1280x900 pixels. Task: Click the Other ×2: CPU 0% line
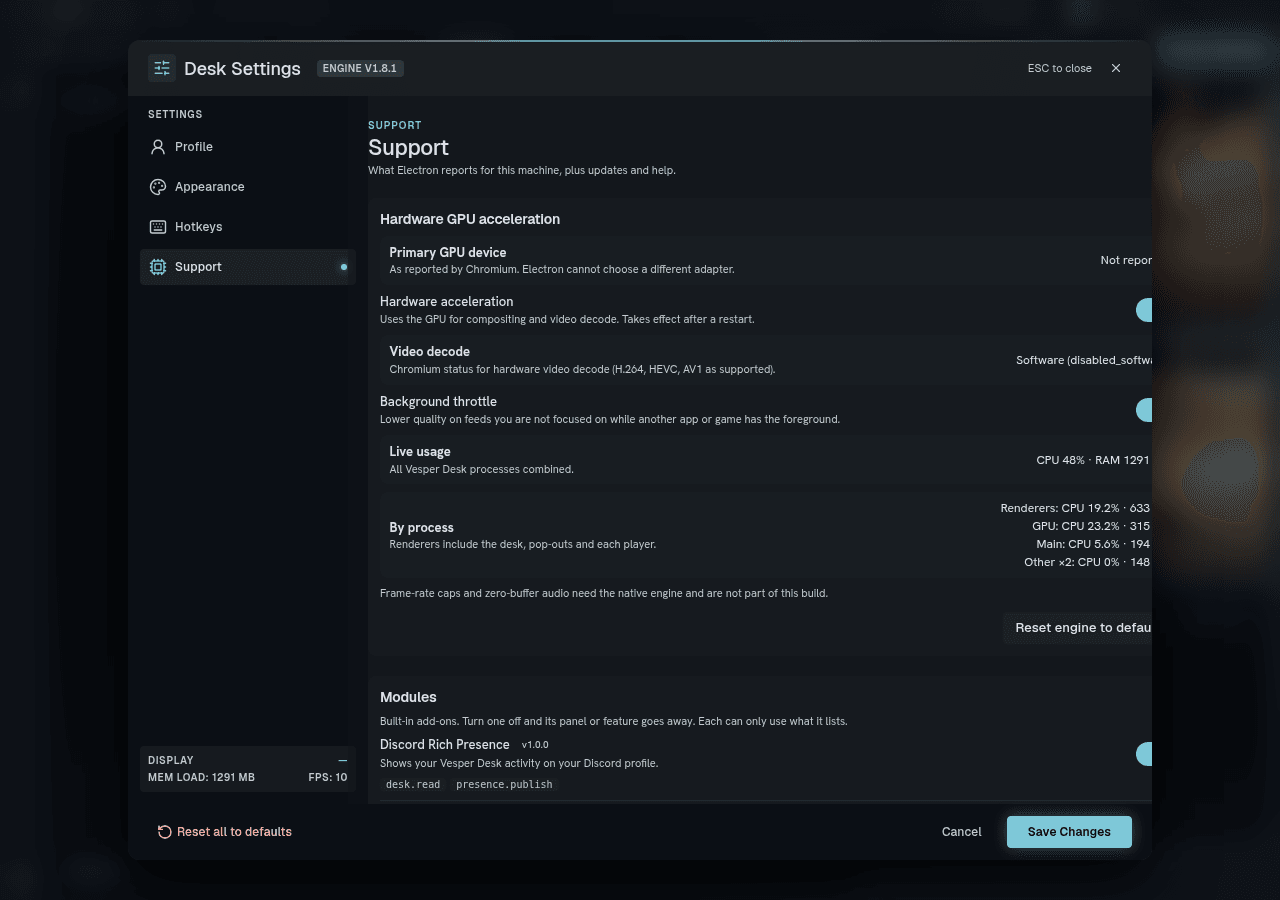(x=1088, y=562)
